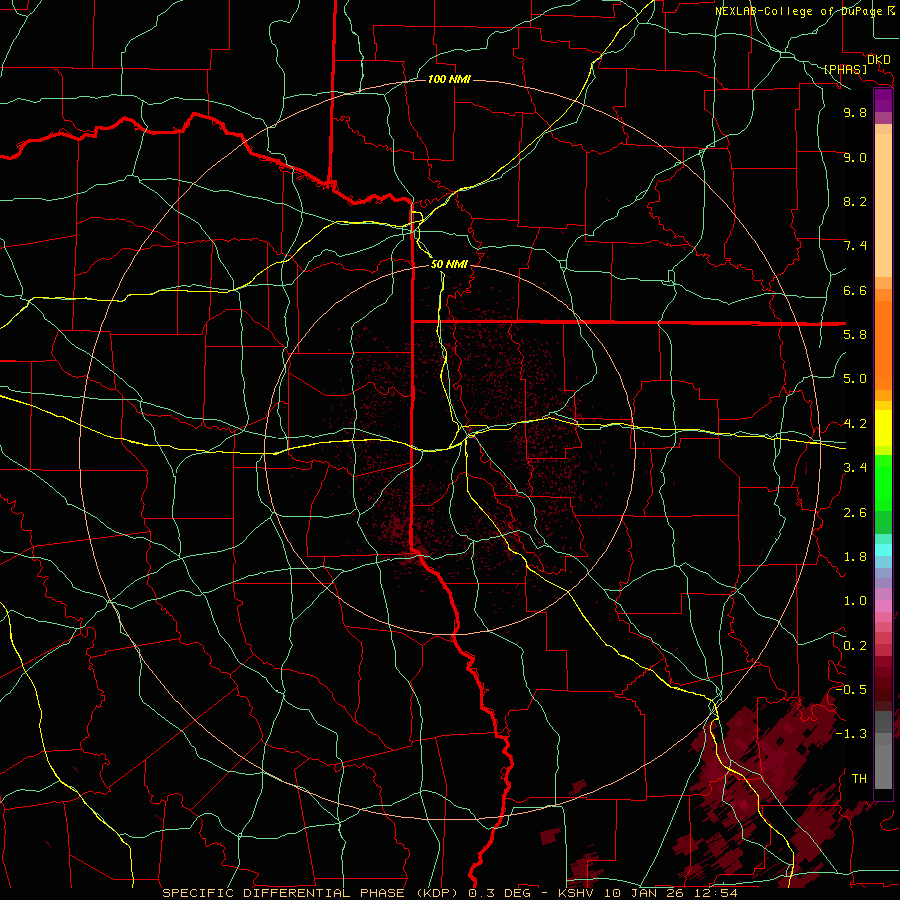
Task: Click the "TH" threshold label on the scale
Action: click(x=859, y=778)
